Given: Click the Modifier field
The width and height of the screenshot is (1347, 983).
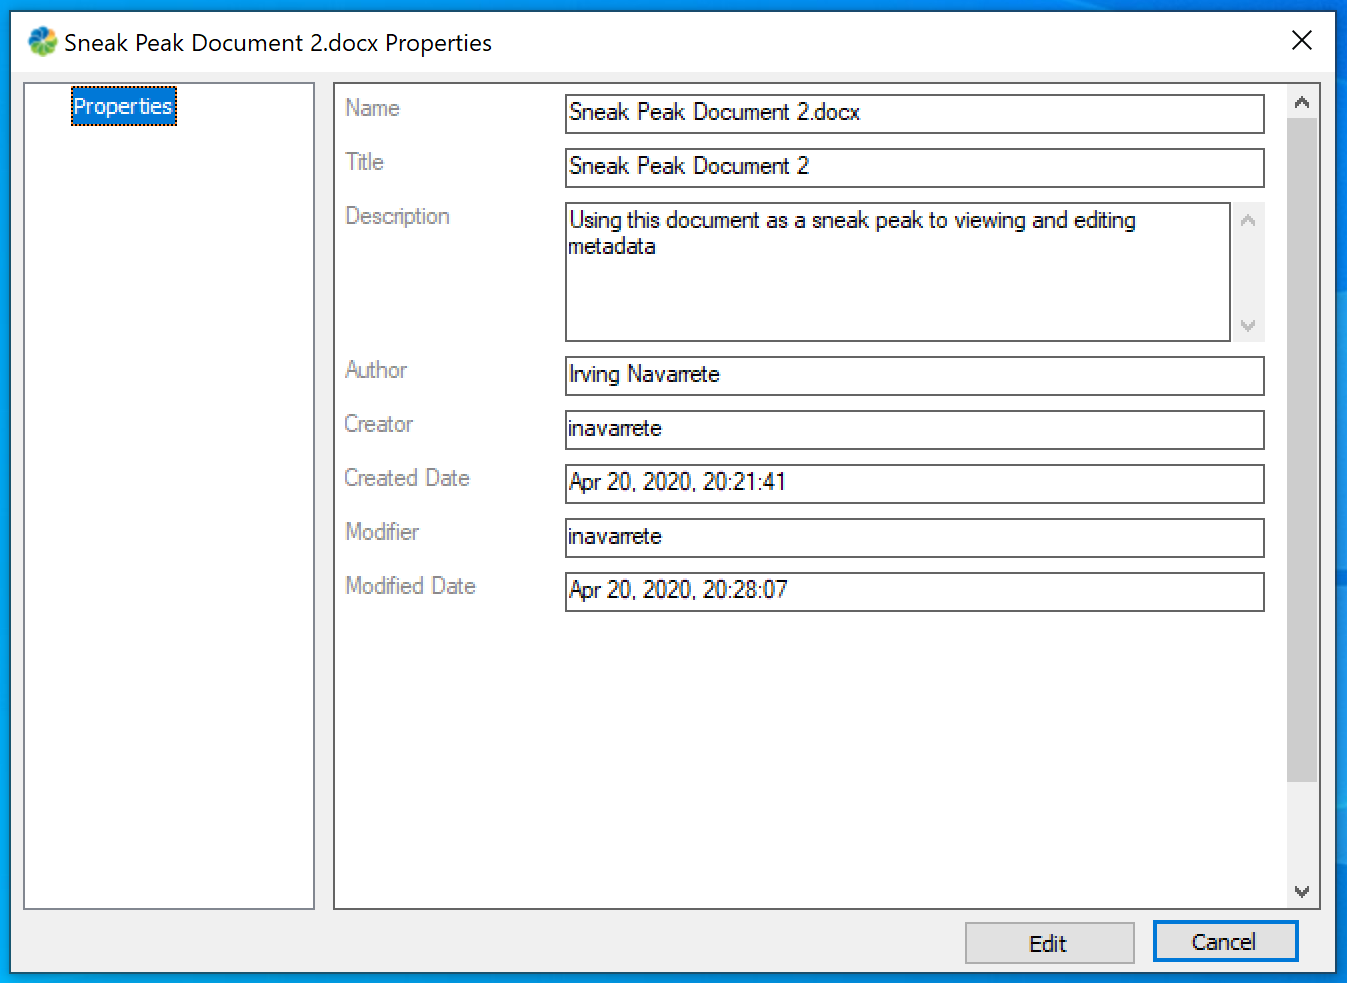Looking at the screenshot, I should click(x=913, y=537).
